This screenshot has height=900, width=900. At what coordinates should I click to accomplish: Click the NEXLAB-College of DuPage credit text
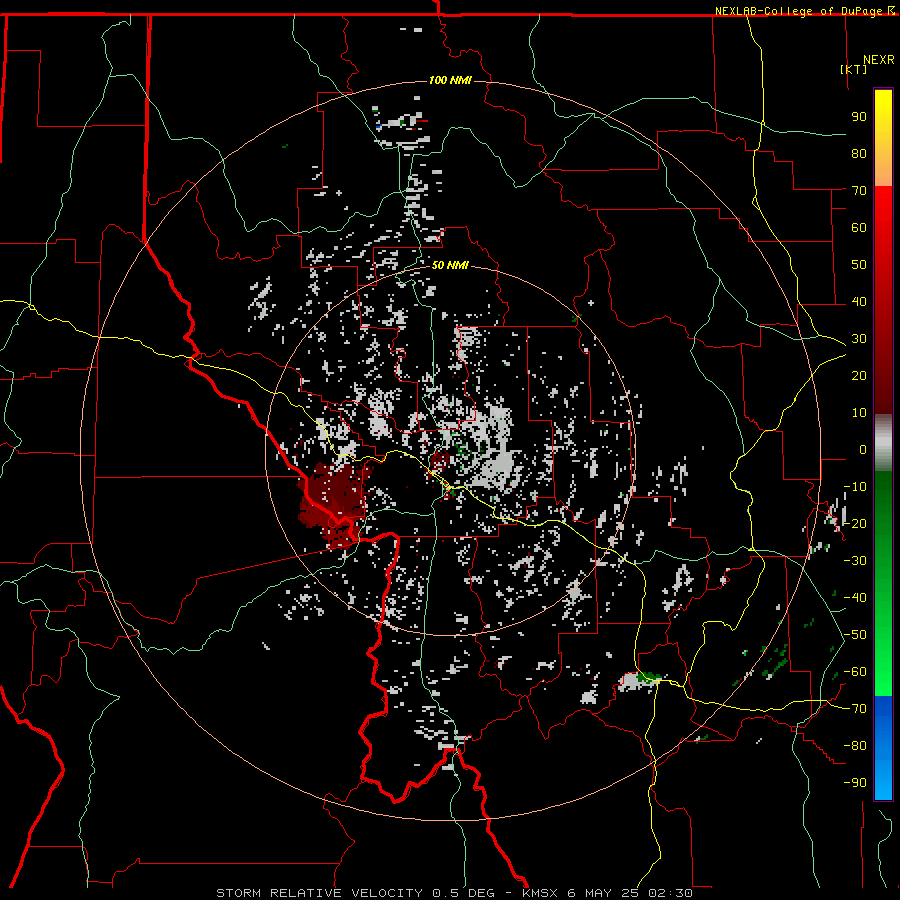pos(804,11)
